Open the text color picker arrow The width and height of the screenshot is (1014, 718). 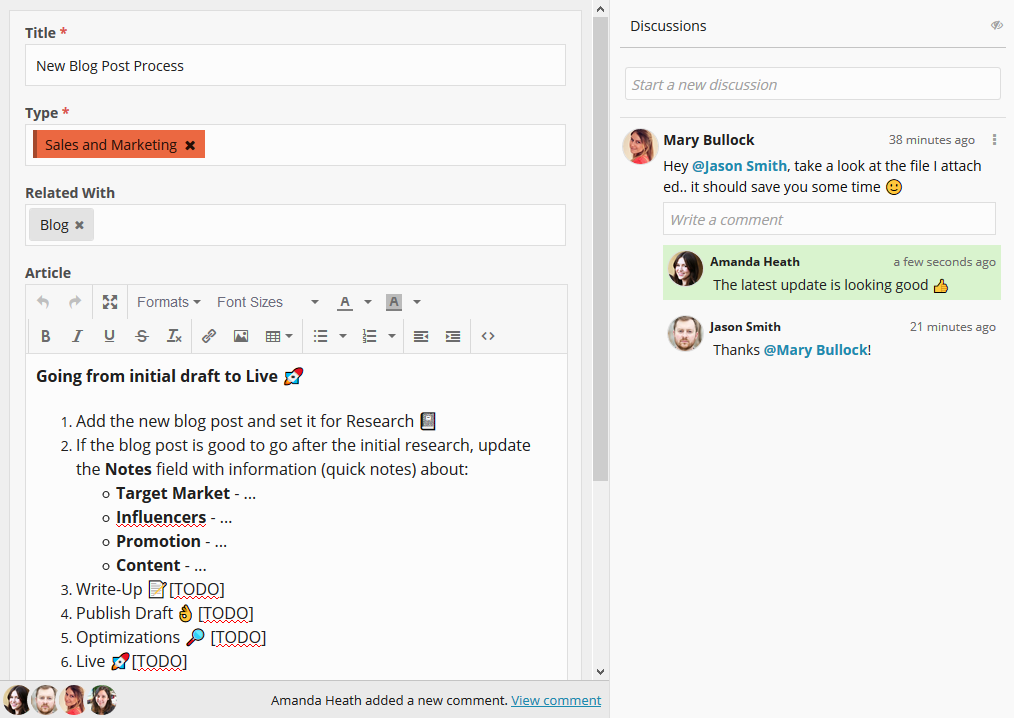click(368, 302)
